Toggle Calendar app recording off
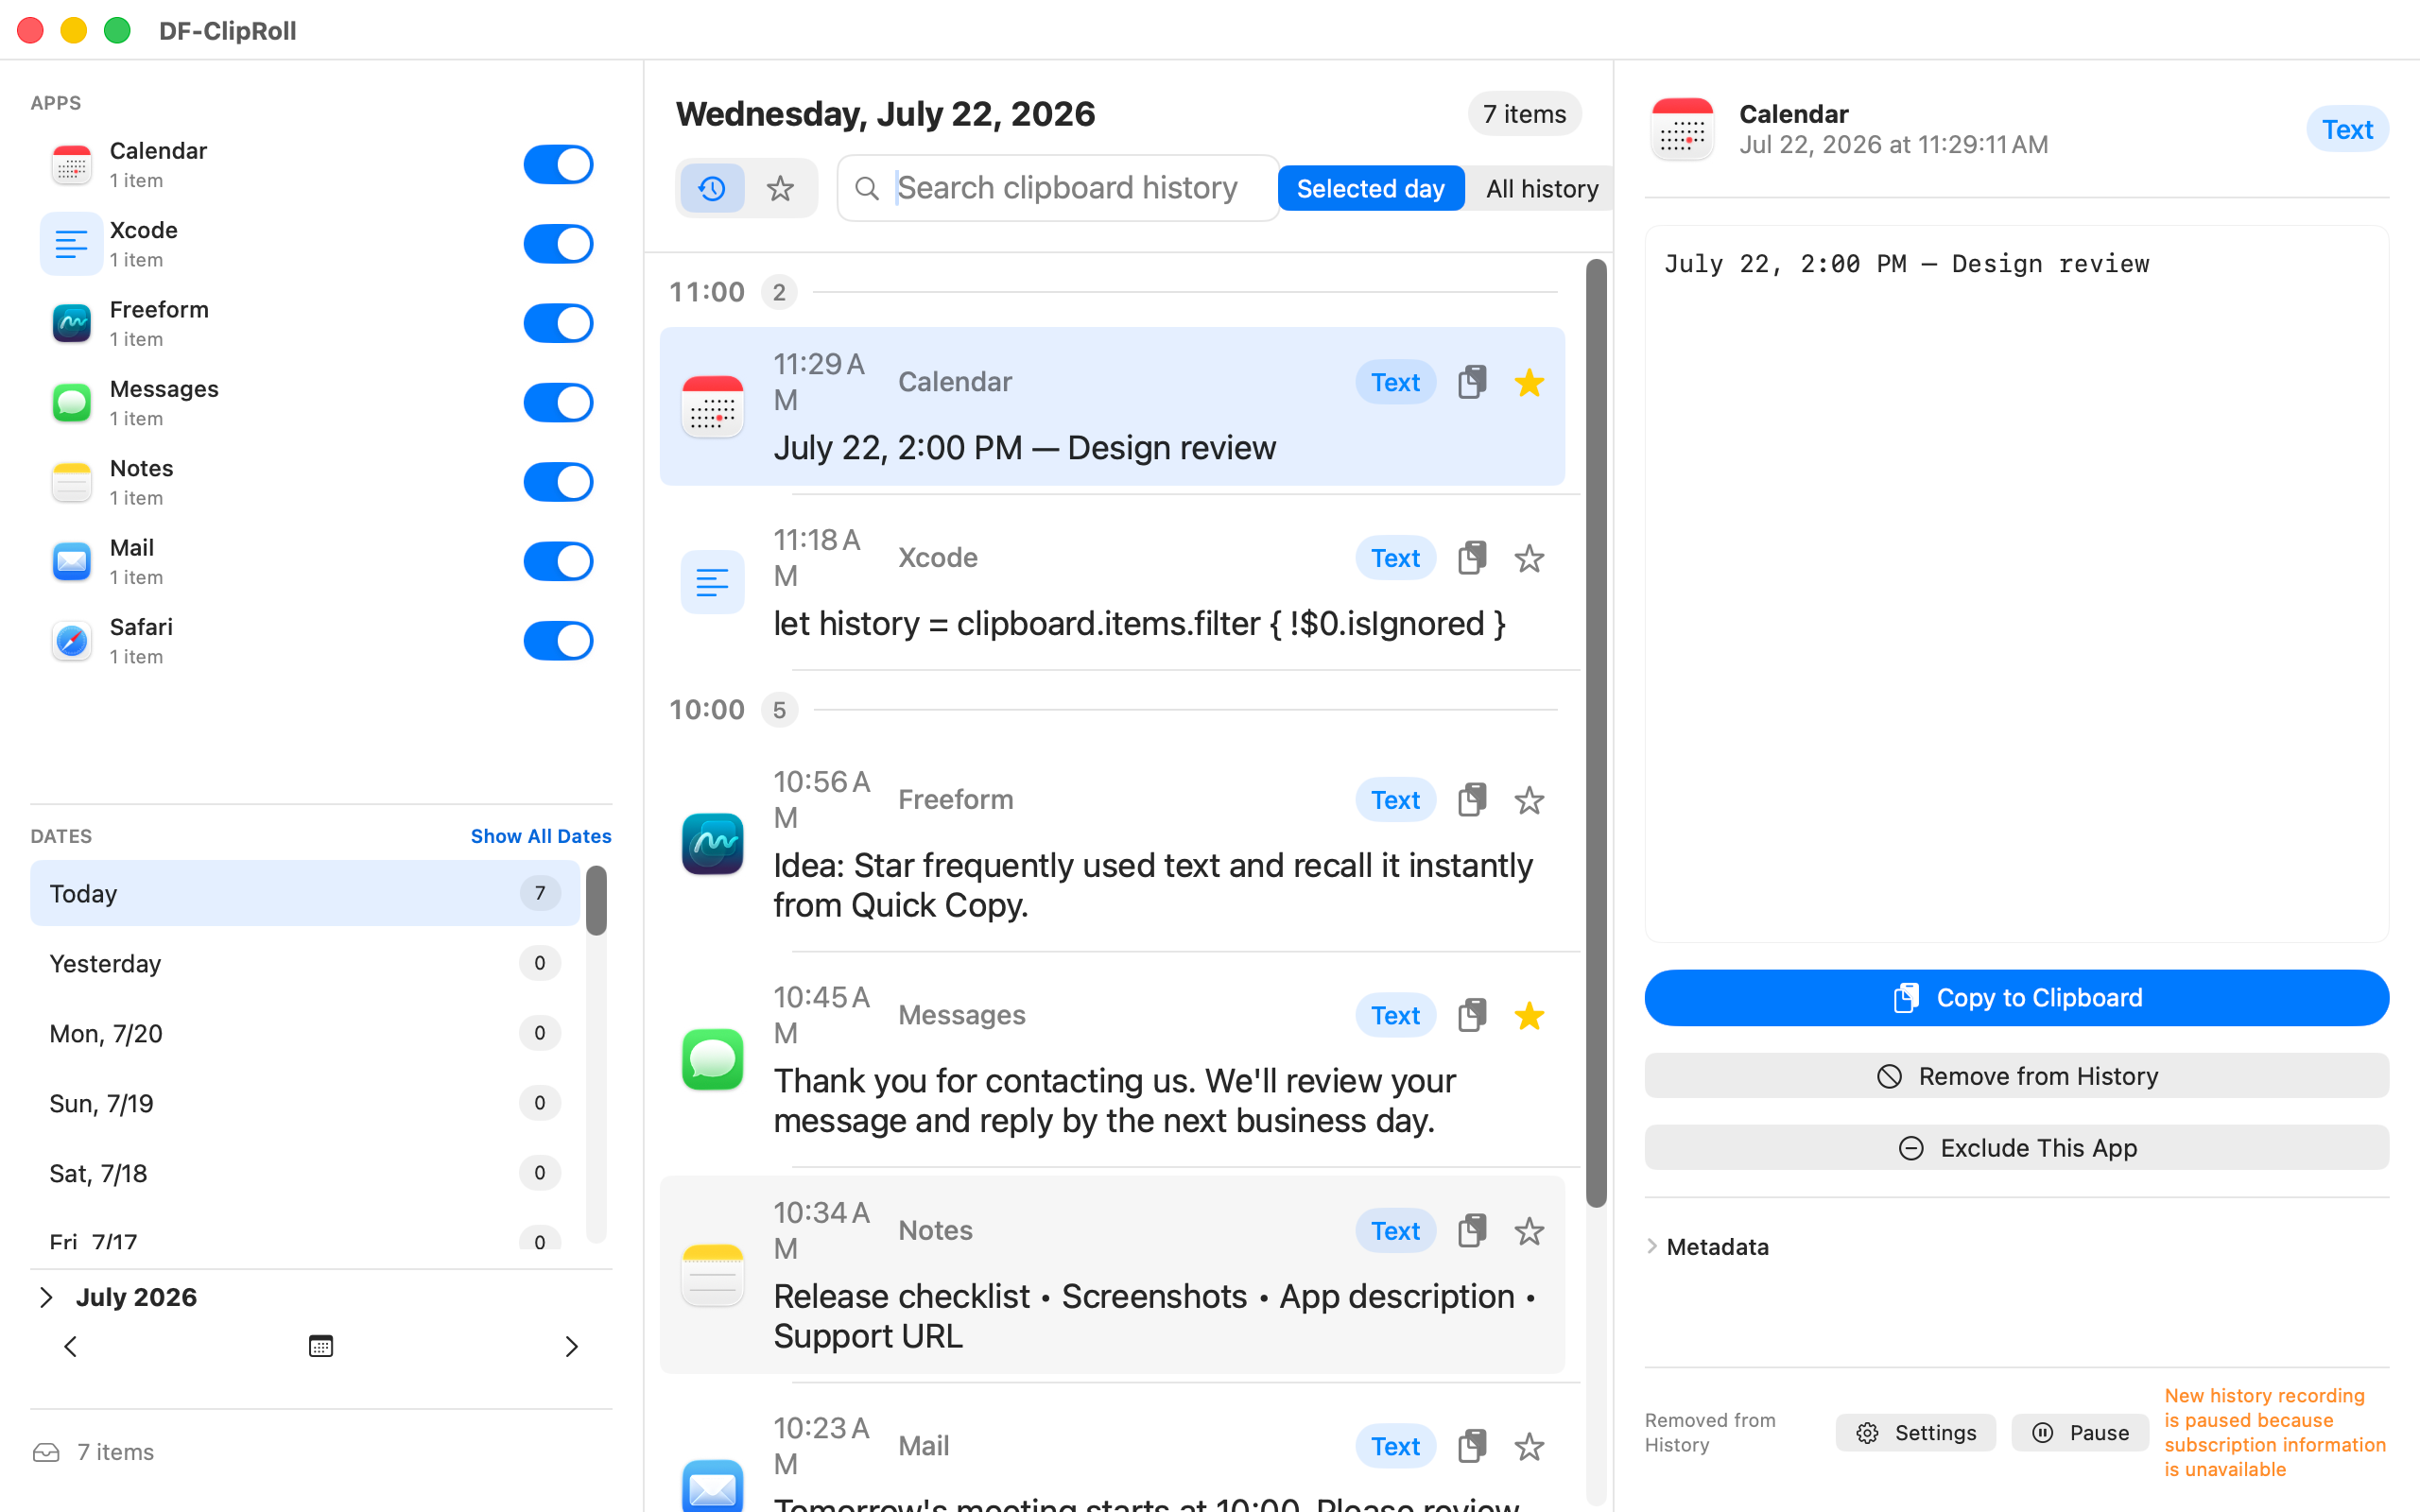The height and width of the screenshot is (1512, 2420). pos(558,165)
